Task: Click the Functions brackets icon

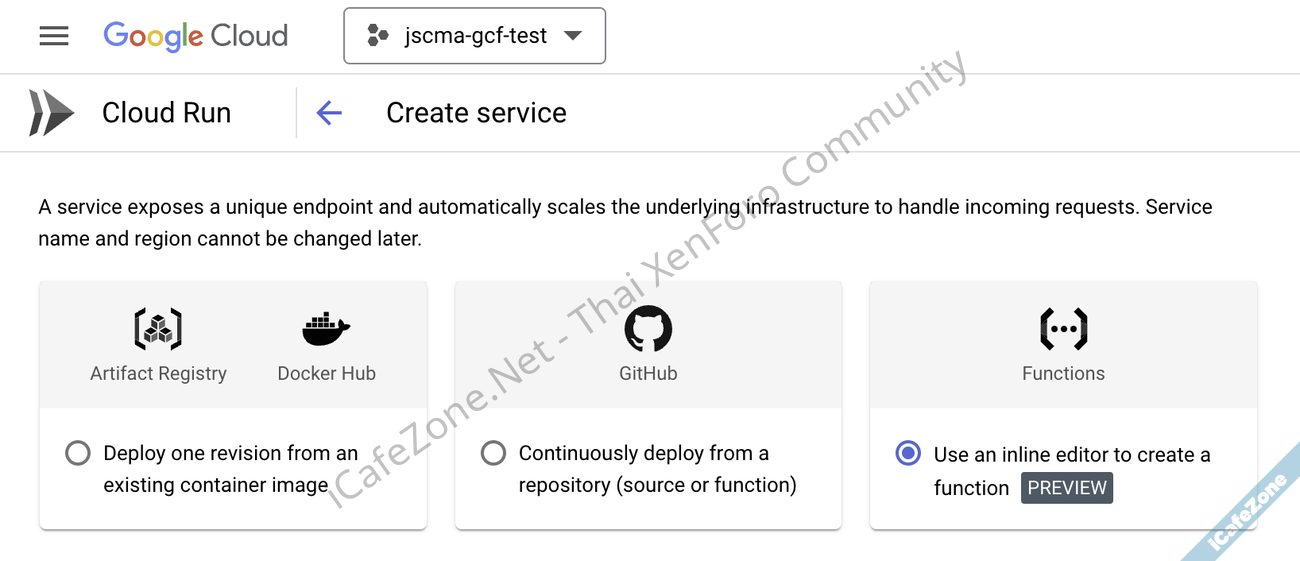Action: (x=1063, y=329)
